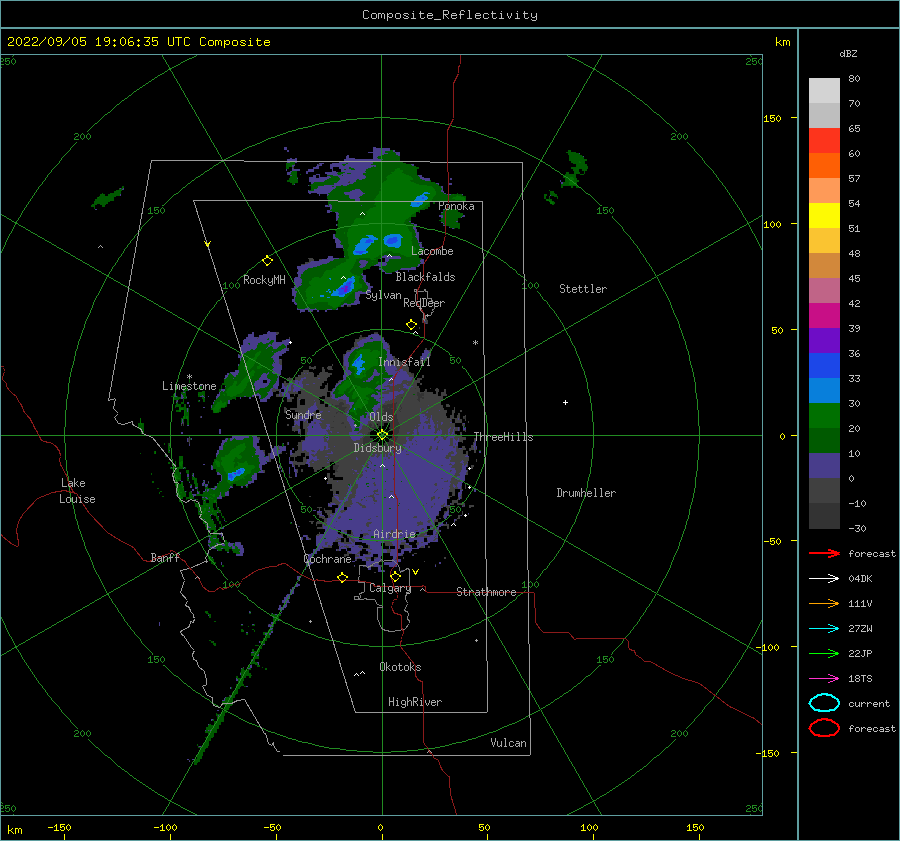The image size is (900, 841).
Task: Click the white plus marker east of ThreeHills
Action: coord(565,402)
